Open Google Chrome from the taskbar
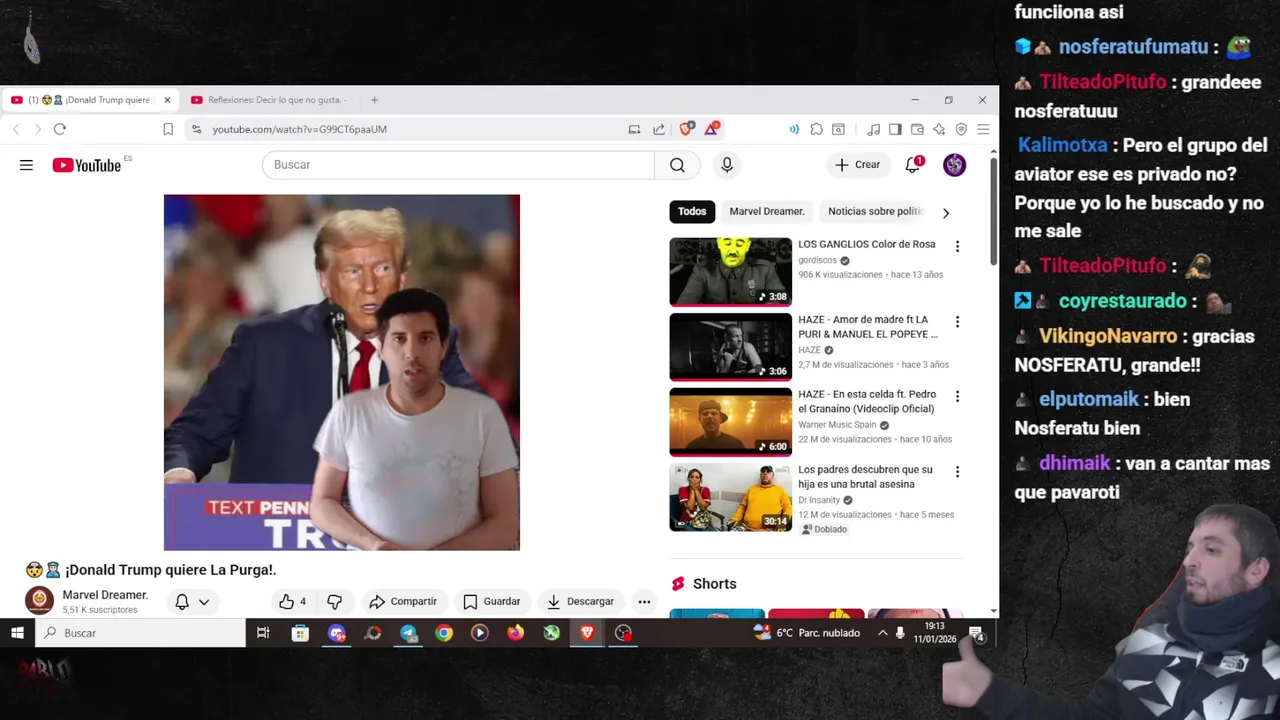Viewport: 1280px width, 720px height. click(x=444, y=633)
